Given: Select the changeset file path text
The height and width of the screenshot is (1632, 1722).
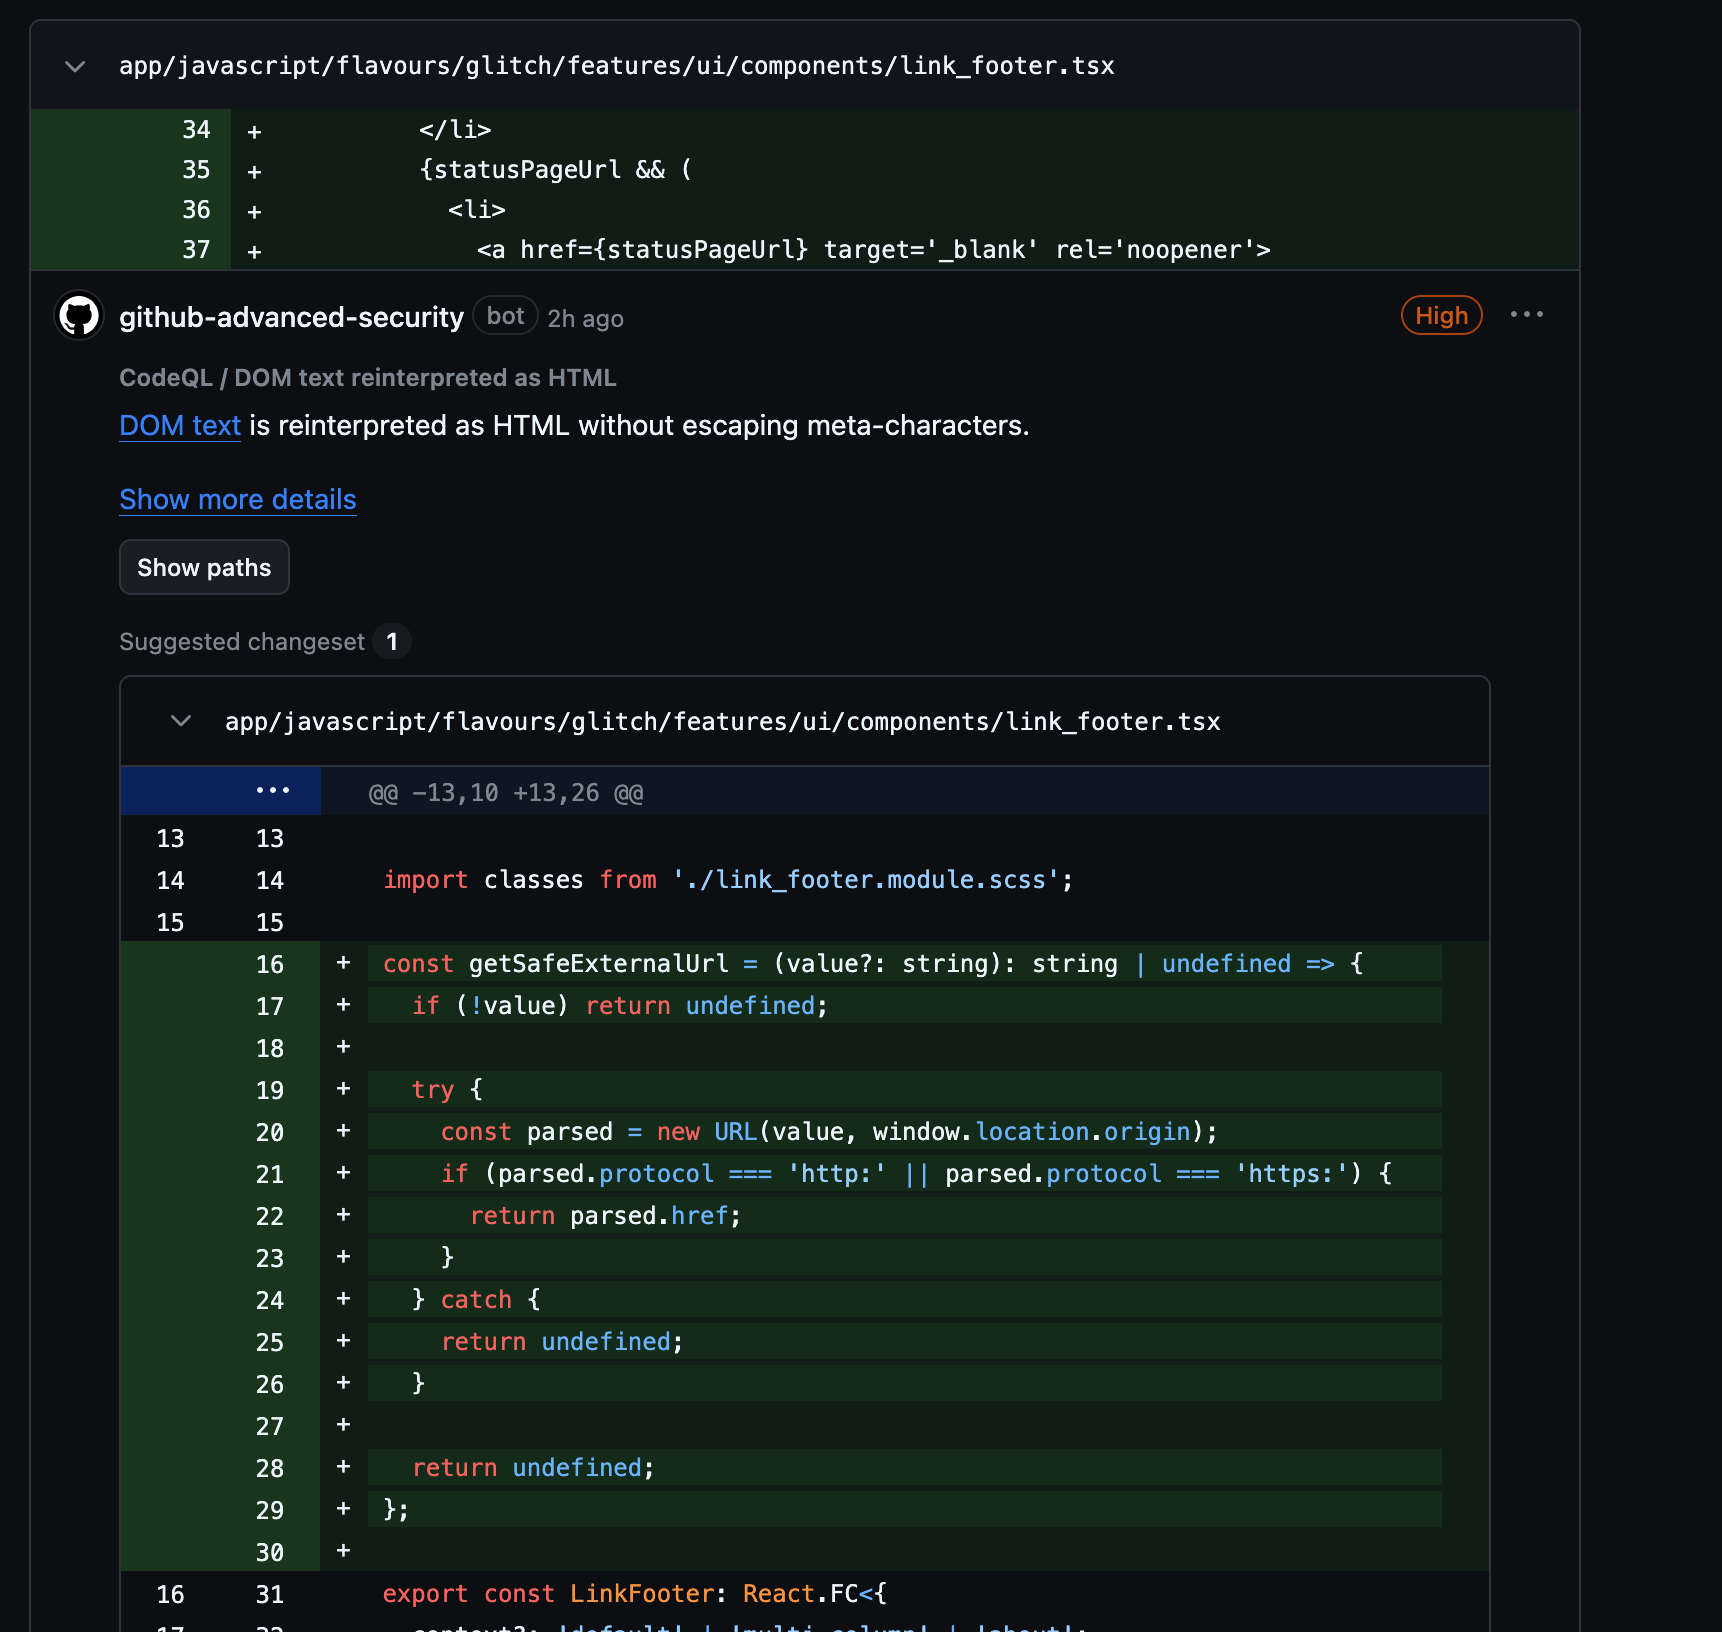Looking at the screenshot, I should [x=722, y=722].
